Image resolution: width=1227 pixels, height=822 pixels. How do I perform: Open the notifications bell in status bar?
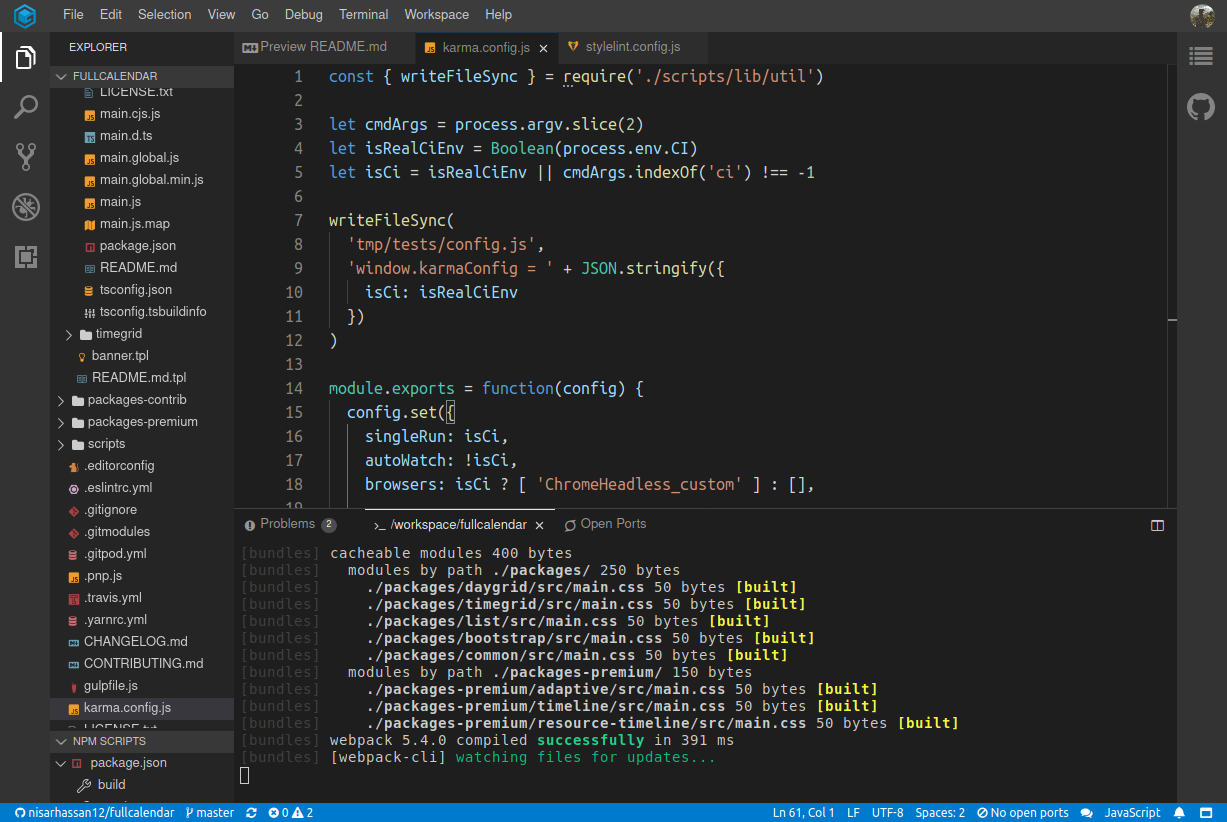point(1179,813)
